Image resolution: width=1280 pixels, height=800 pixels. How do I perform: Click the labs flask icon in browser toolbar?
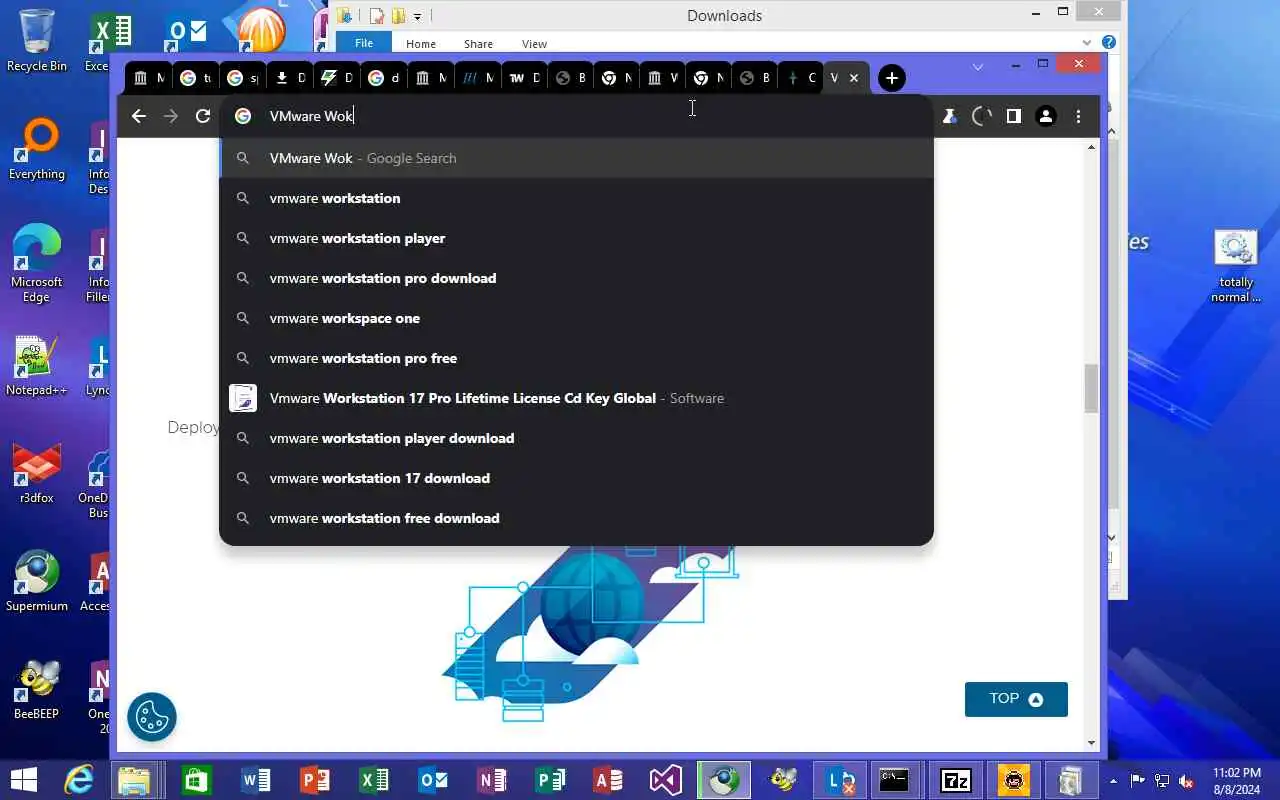click(x=950, y=116)
